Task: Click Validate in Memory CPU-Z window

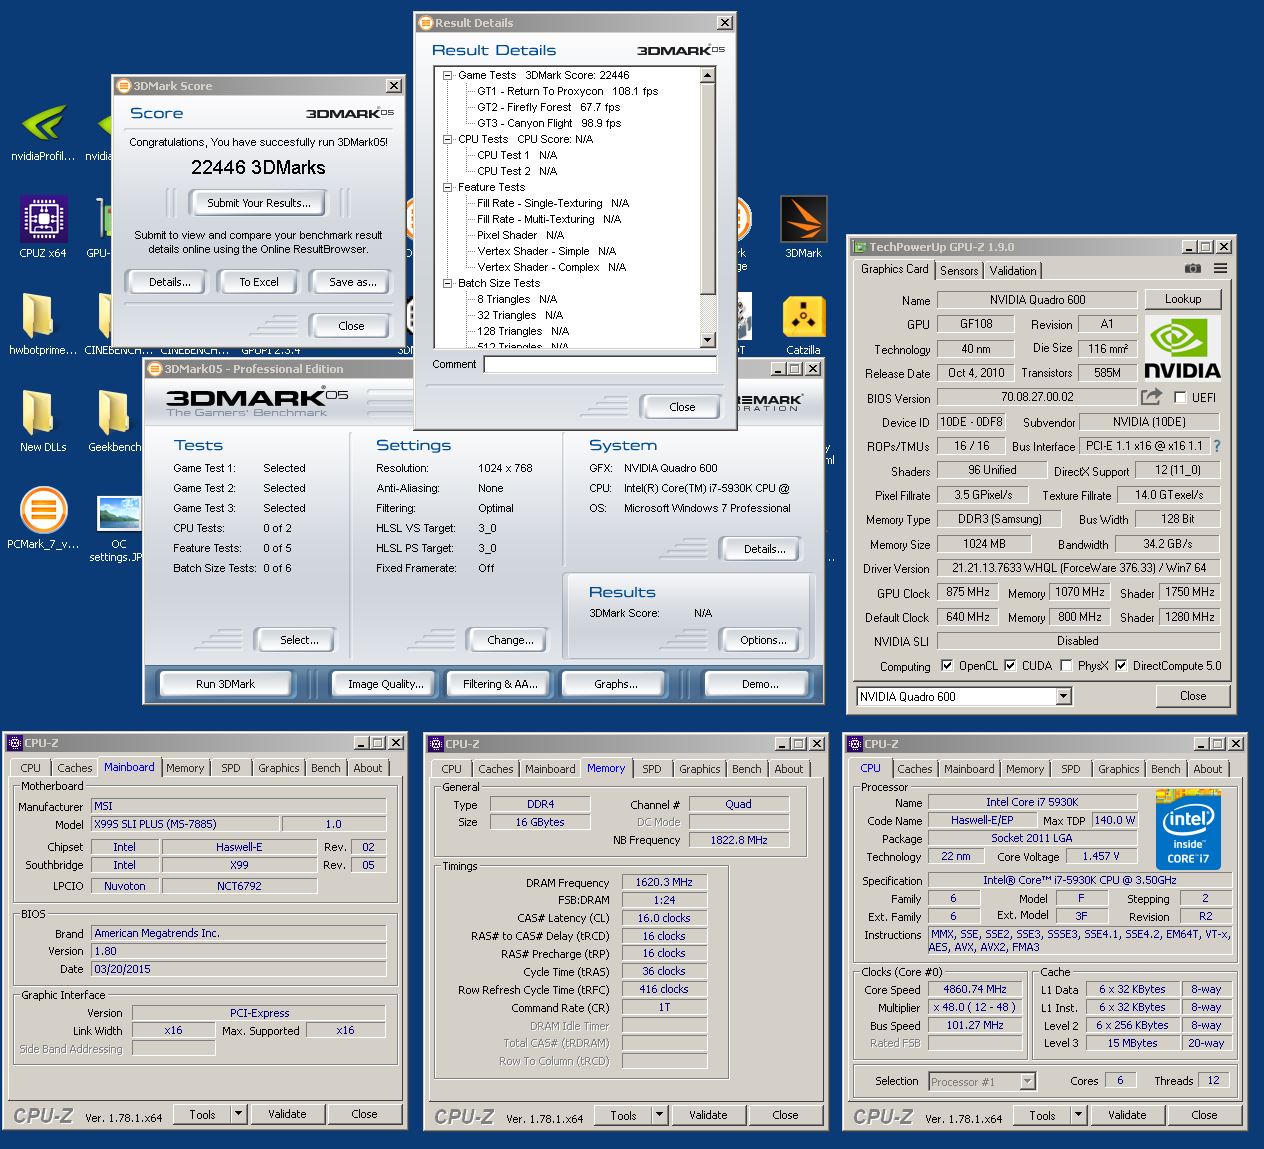Action: click(x=708, y=1115)
